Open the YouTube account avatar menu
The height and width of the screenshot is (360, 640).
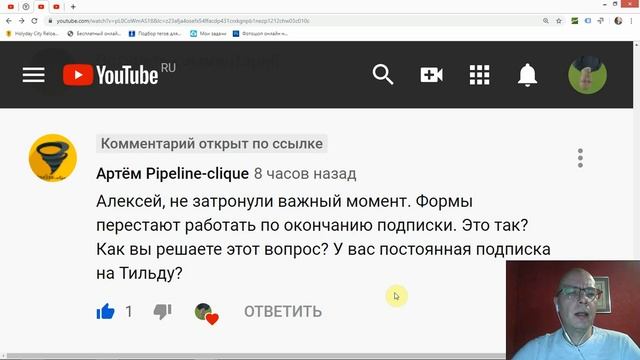(587, 75)
